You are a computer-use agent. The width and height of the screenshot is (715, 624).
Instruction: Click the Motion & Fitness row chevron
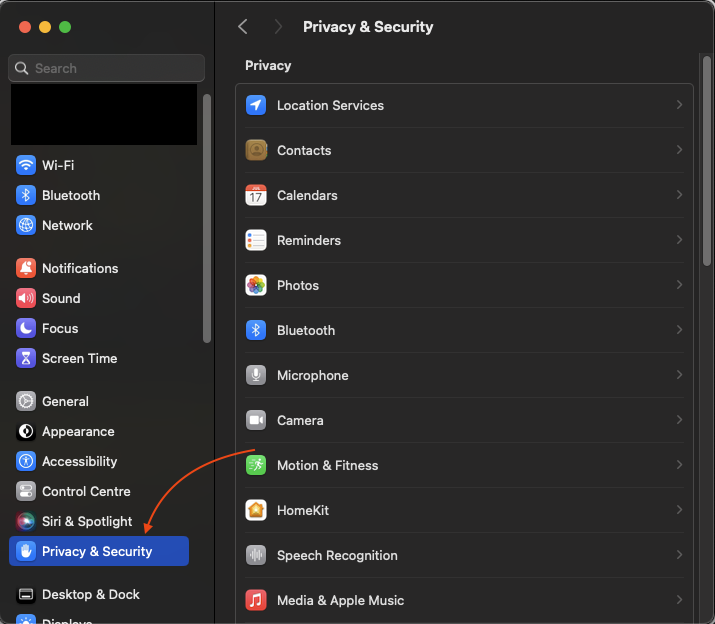pos(679,465)
